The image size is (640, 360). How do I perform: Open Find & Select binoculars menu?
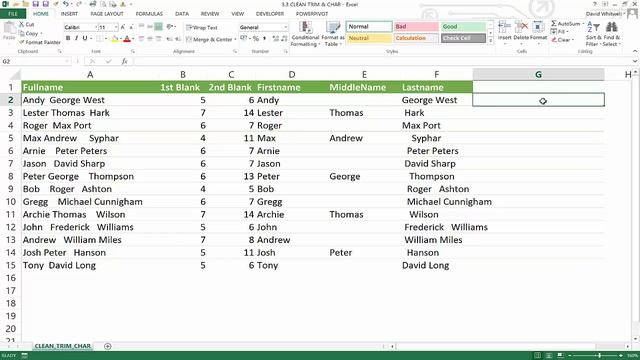[611, 34]
